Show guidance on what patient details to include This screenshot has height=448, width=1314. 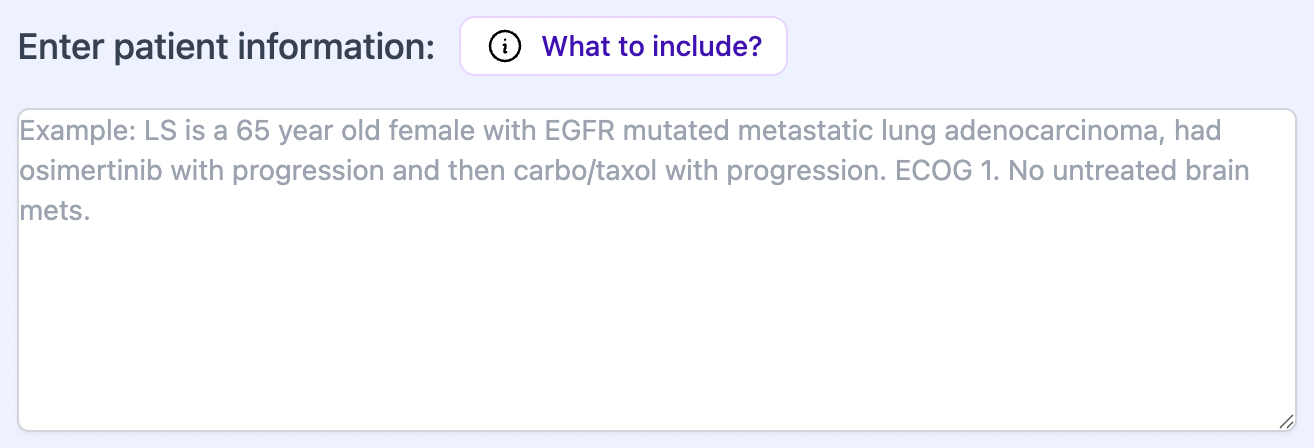[x=623, y=46]
